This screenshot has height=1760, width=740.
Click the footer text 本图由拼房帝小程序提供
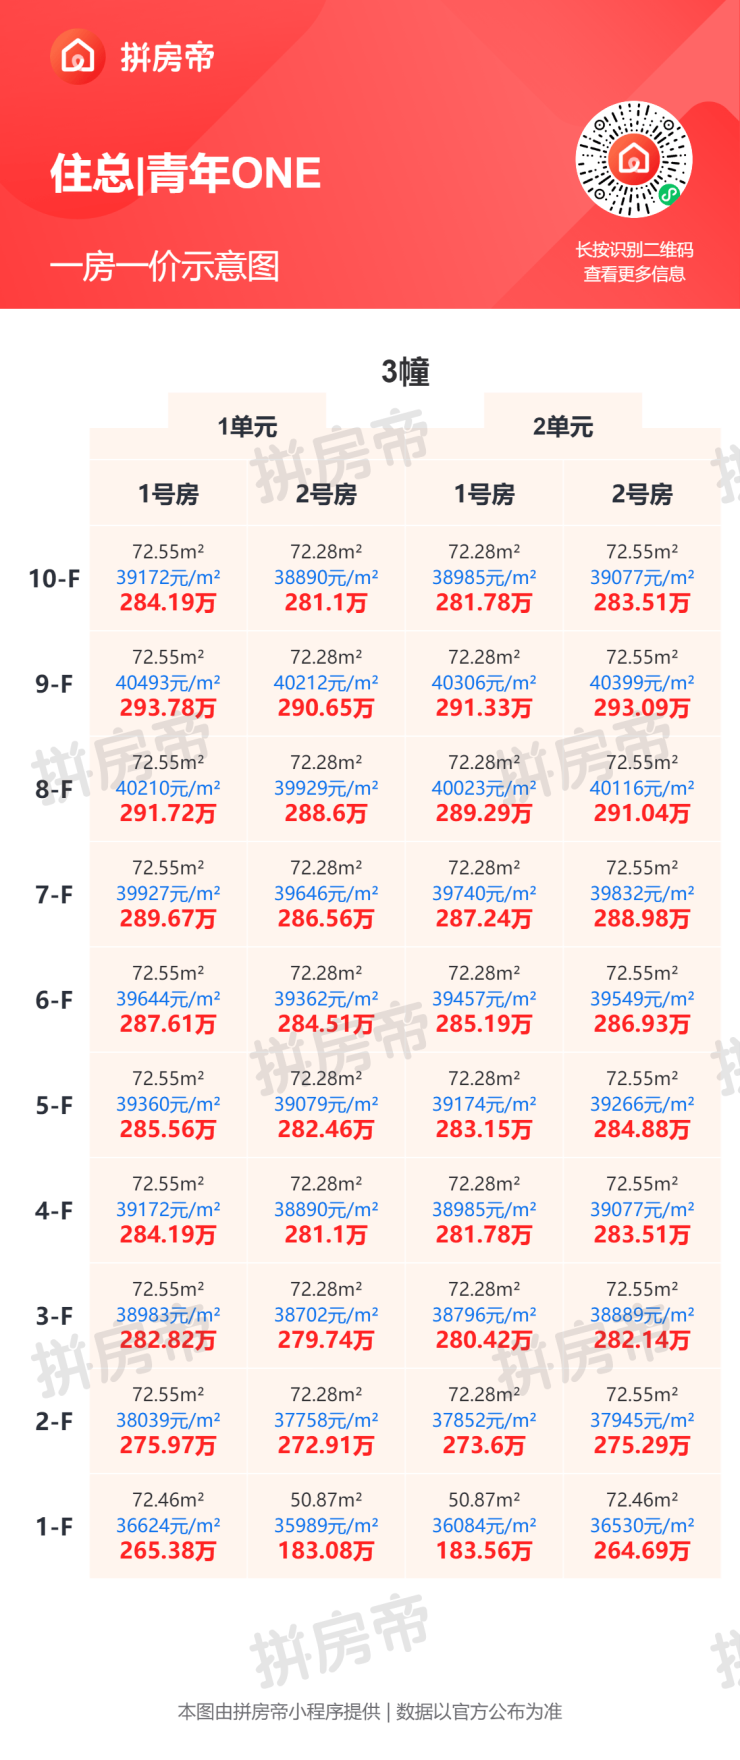point(279,1712)
